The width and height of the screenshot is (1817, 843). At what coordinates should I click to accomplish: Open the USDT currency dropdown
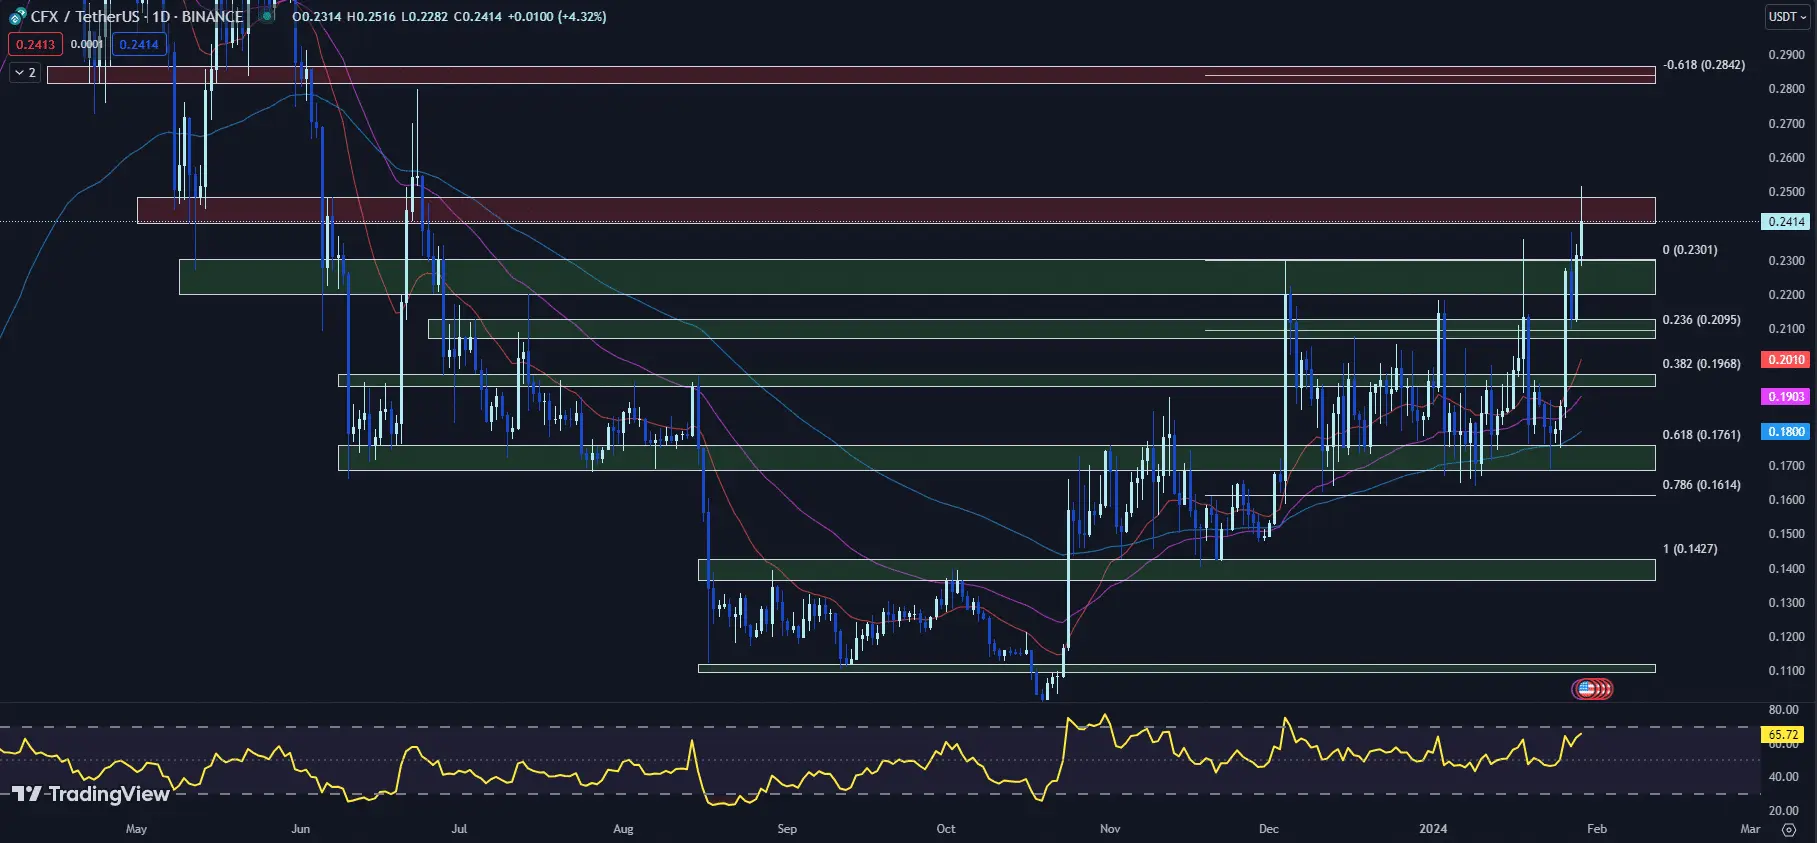1787,16
